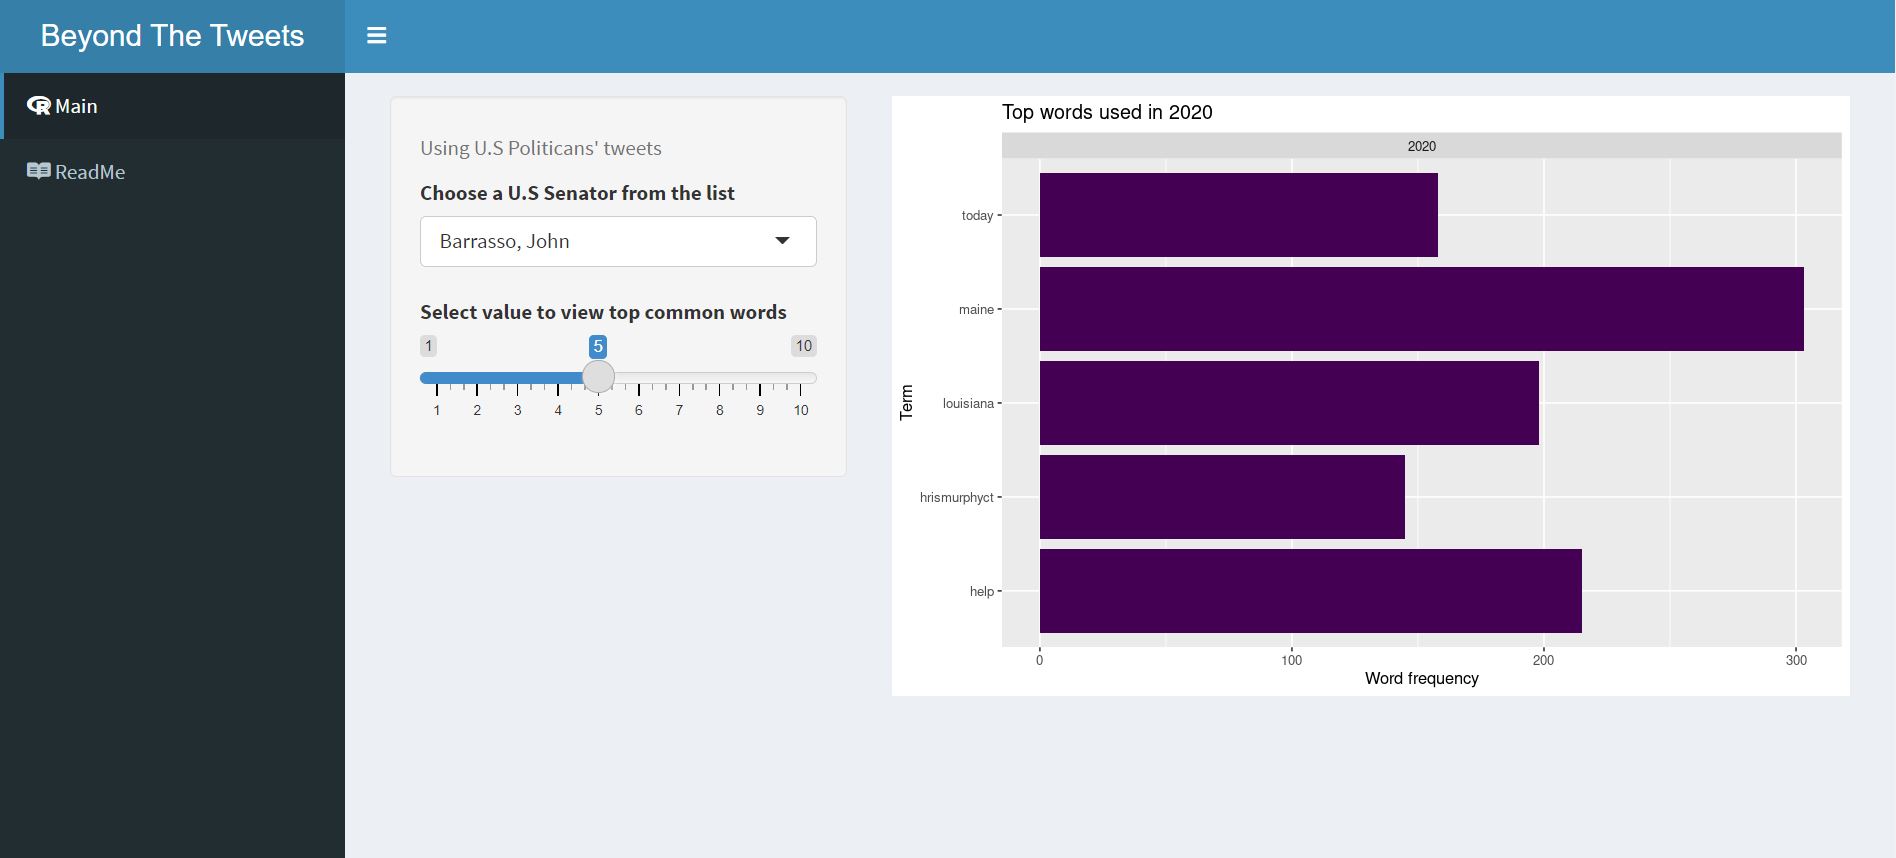Click the slider minimum label 1
This screenshot has width=1896, height=858.
pyautogui.click(x=428, y=346)
